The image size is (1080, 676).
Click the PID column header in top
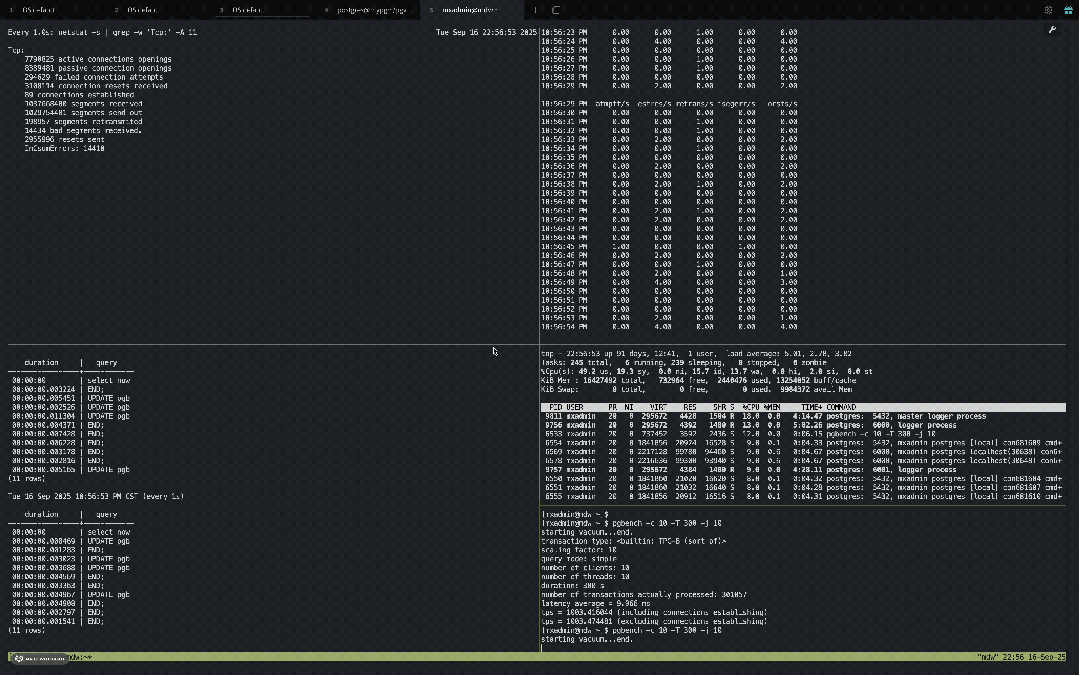coord(555,407)
